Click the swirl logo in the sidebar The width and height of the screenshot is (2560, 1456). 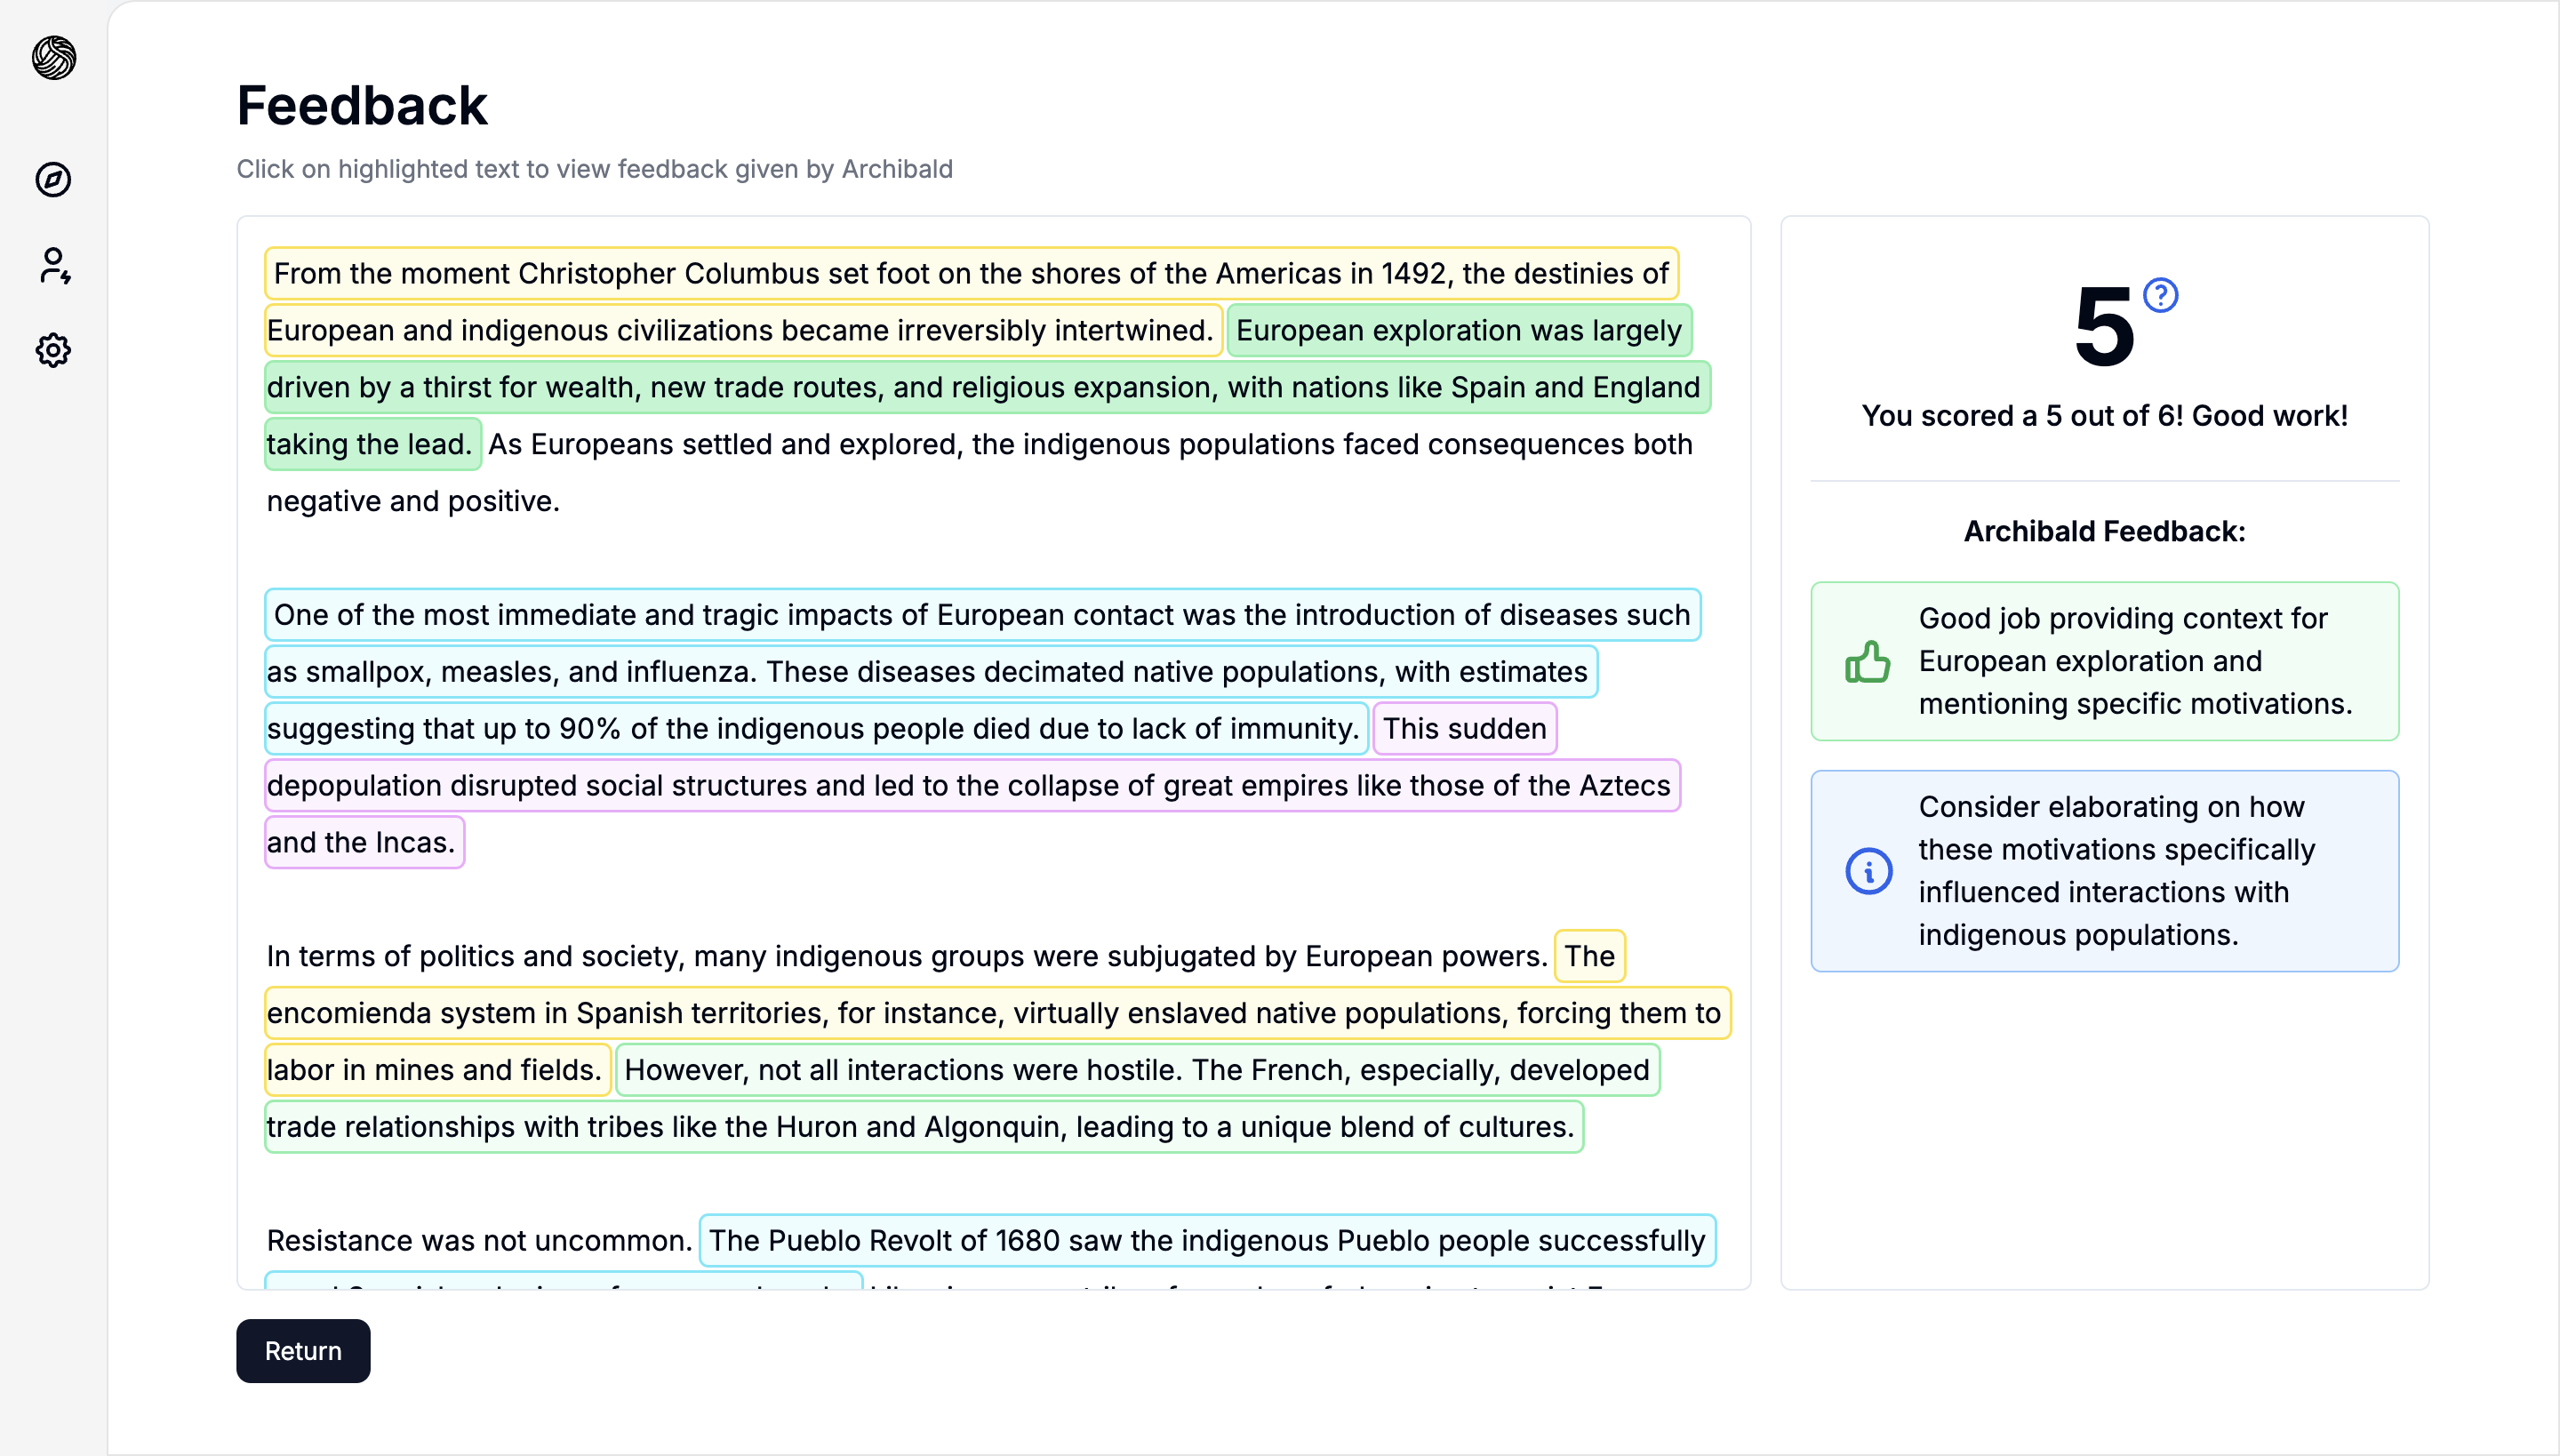point(54,57)
